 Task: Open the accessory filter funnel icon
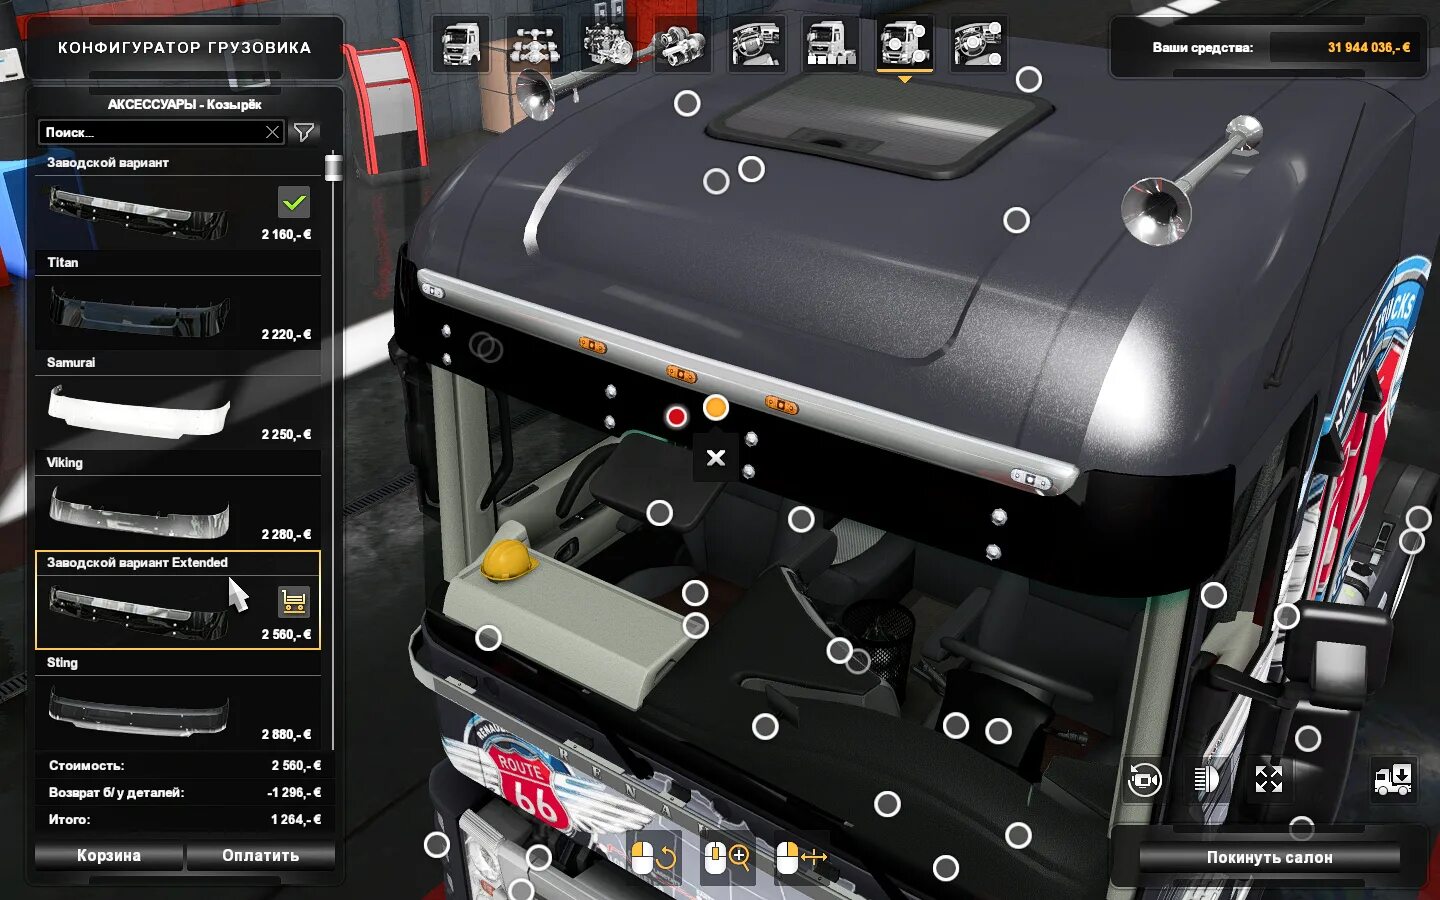coord(304,132)
